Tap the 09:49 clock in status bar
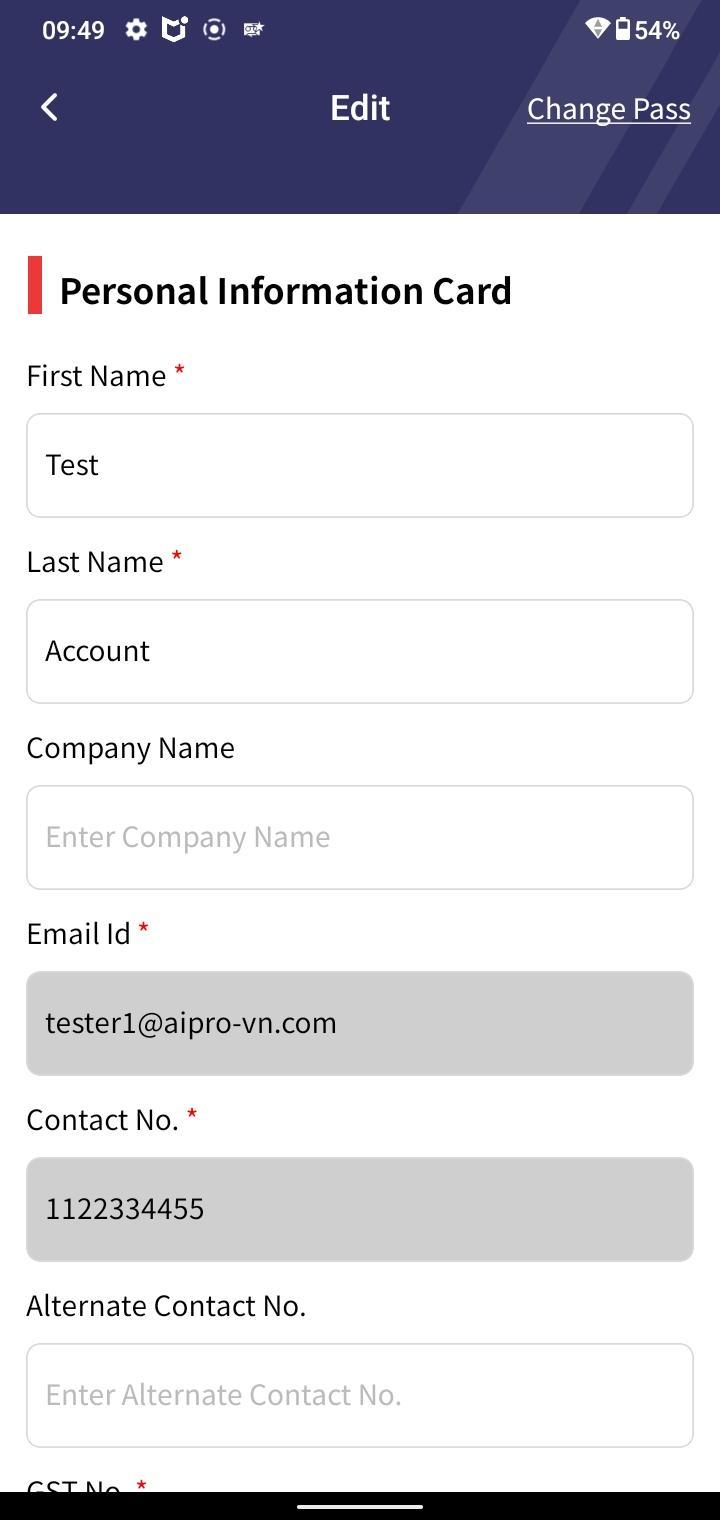This screenshot has width=720, height=1520. click(73, 30)
